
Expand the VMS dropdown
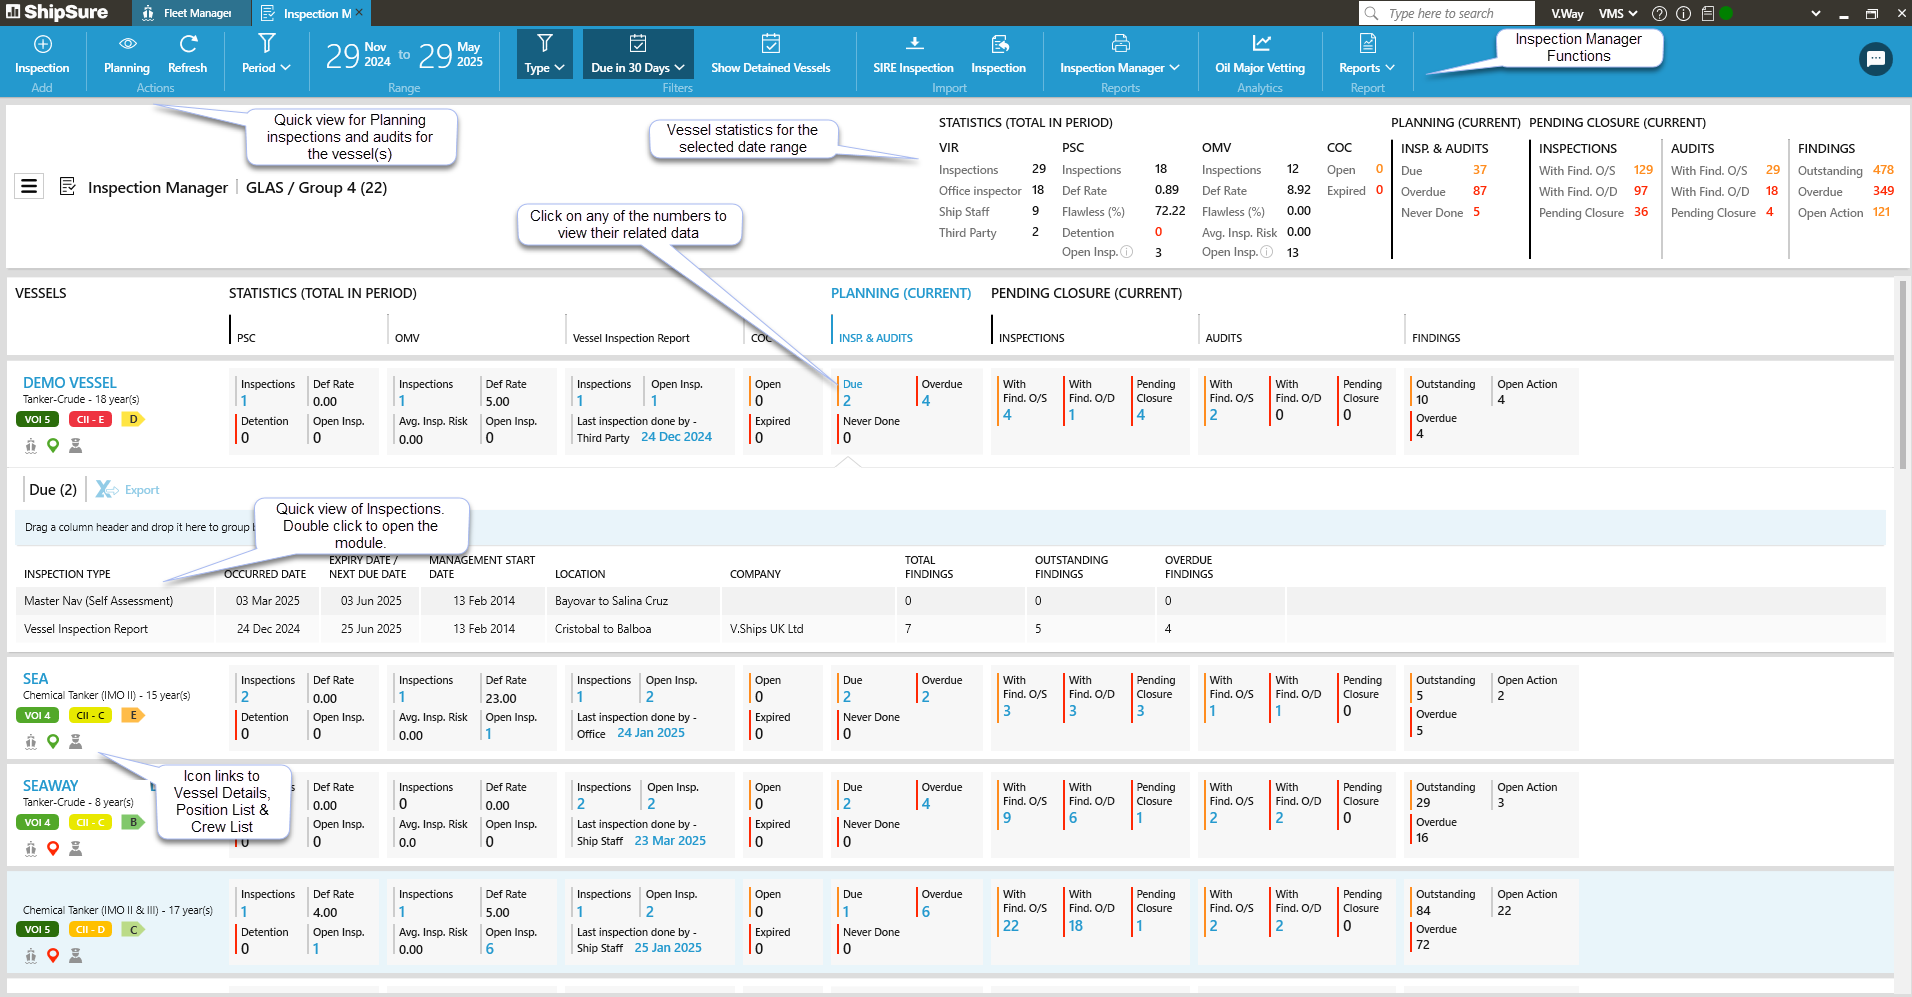click(x=1618, y=13)
